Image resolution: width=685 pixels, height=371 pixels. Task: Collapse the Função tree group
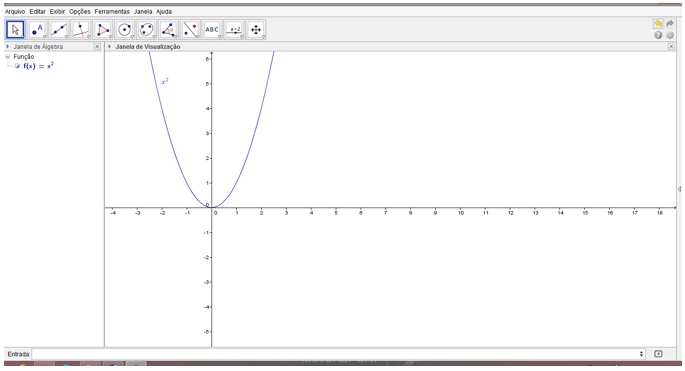coord(7,57)
